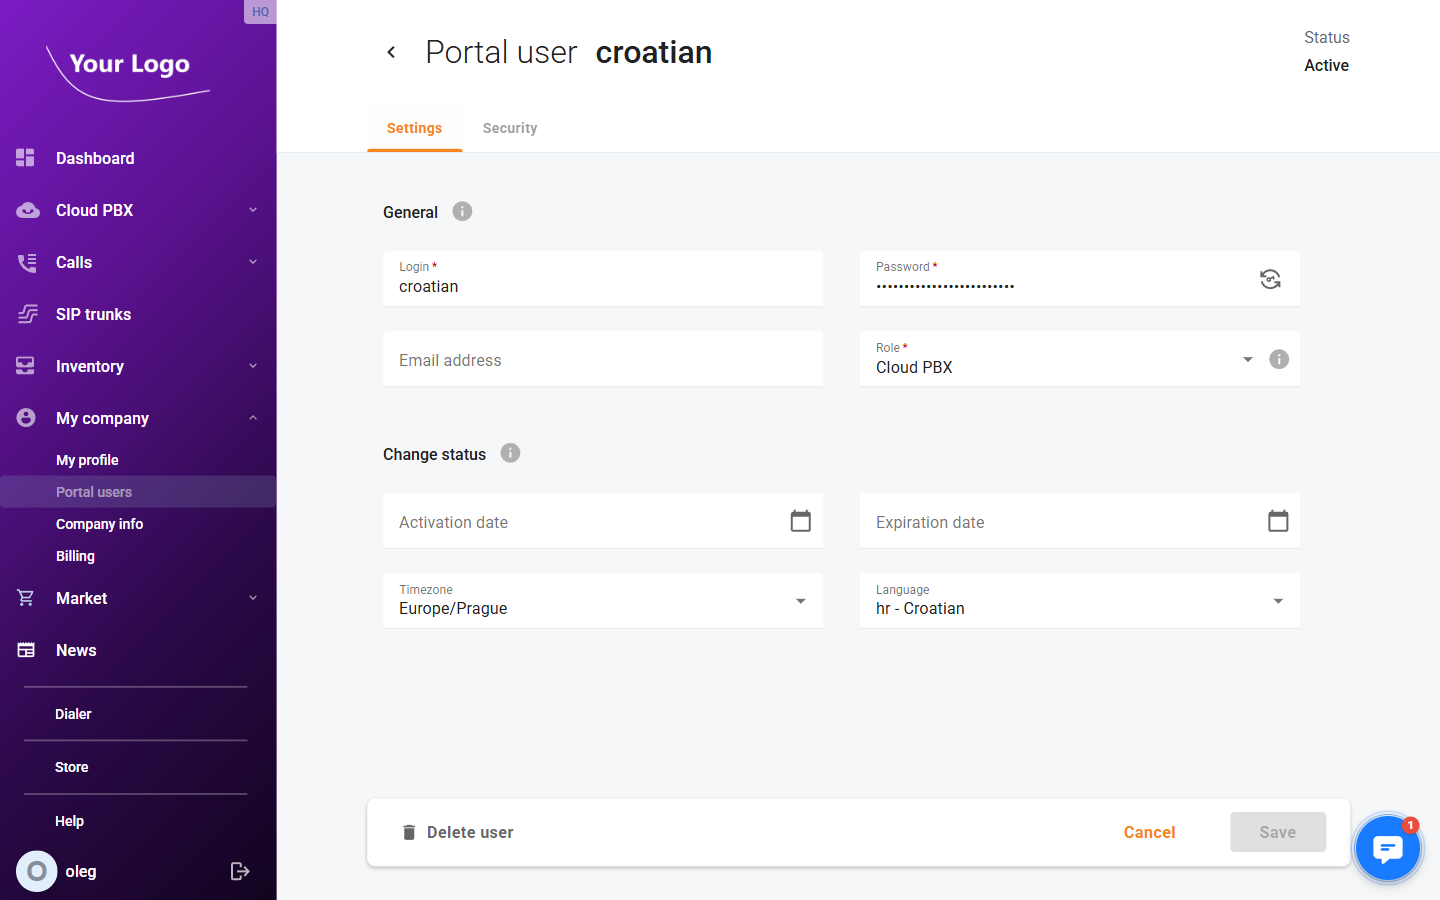Screen dimensions: 1440x900
Task: Open the Timezone dropdown
Action: 800,600
